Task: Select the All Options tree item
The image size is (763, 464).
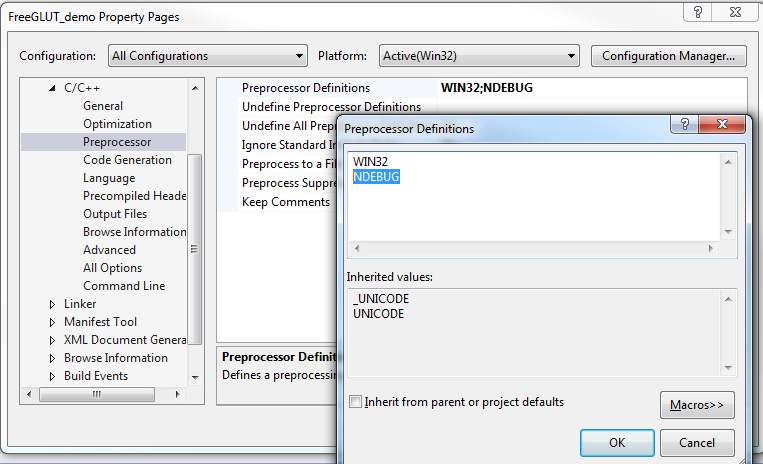Action: [112, 268]
